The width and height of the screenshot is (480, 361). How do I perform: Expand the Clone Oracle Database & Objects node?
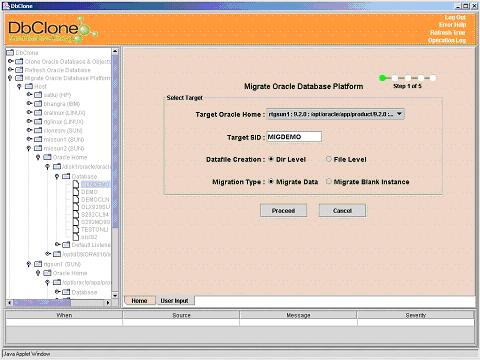[11, 61]
